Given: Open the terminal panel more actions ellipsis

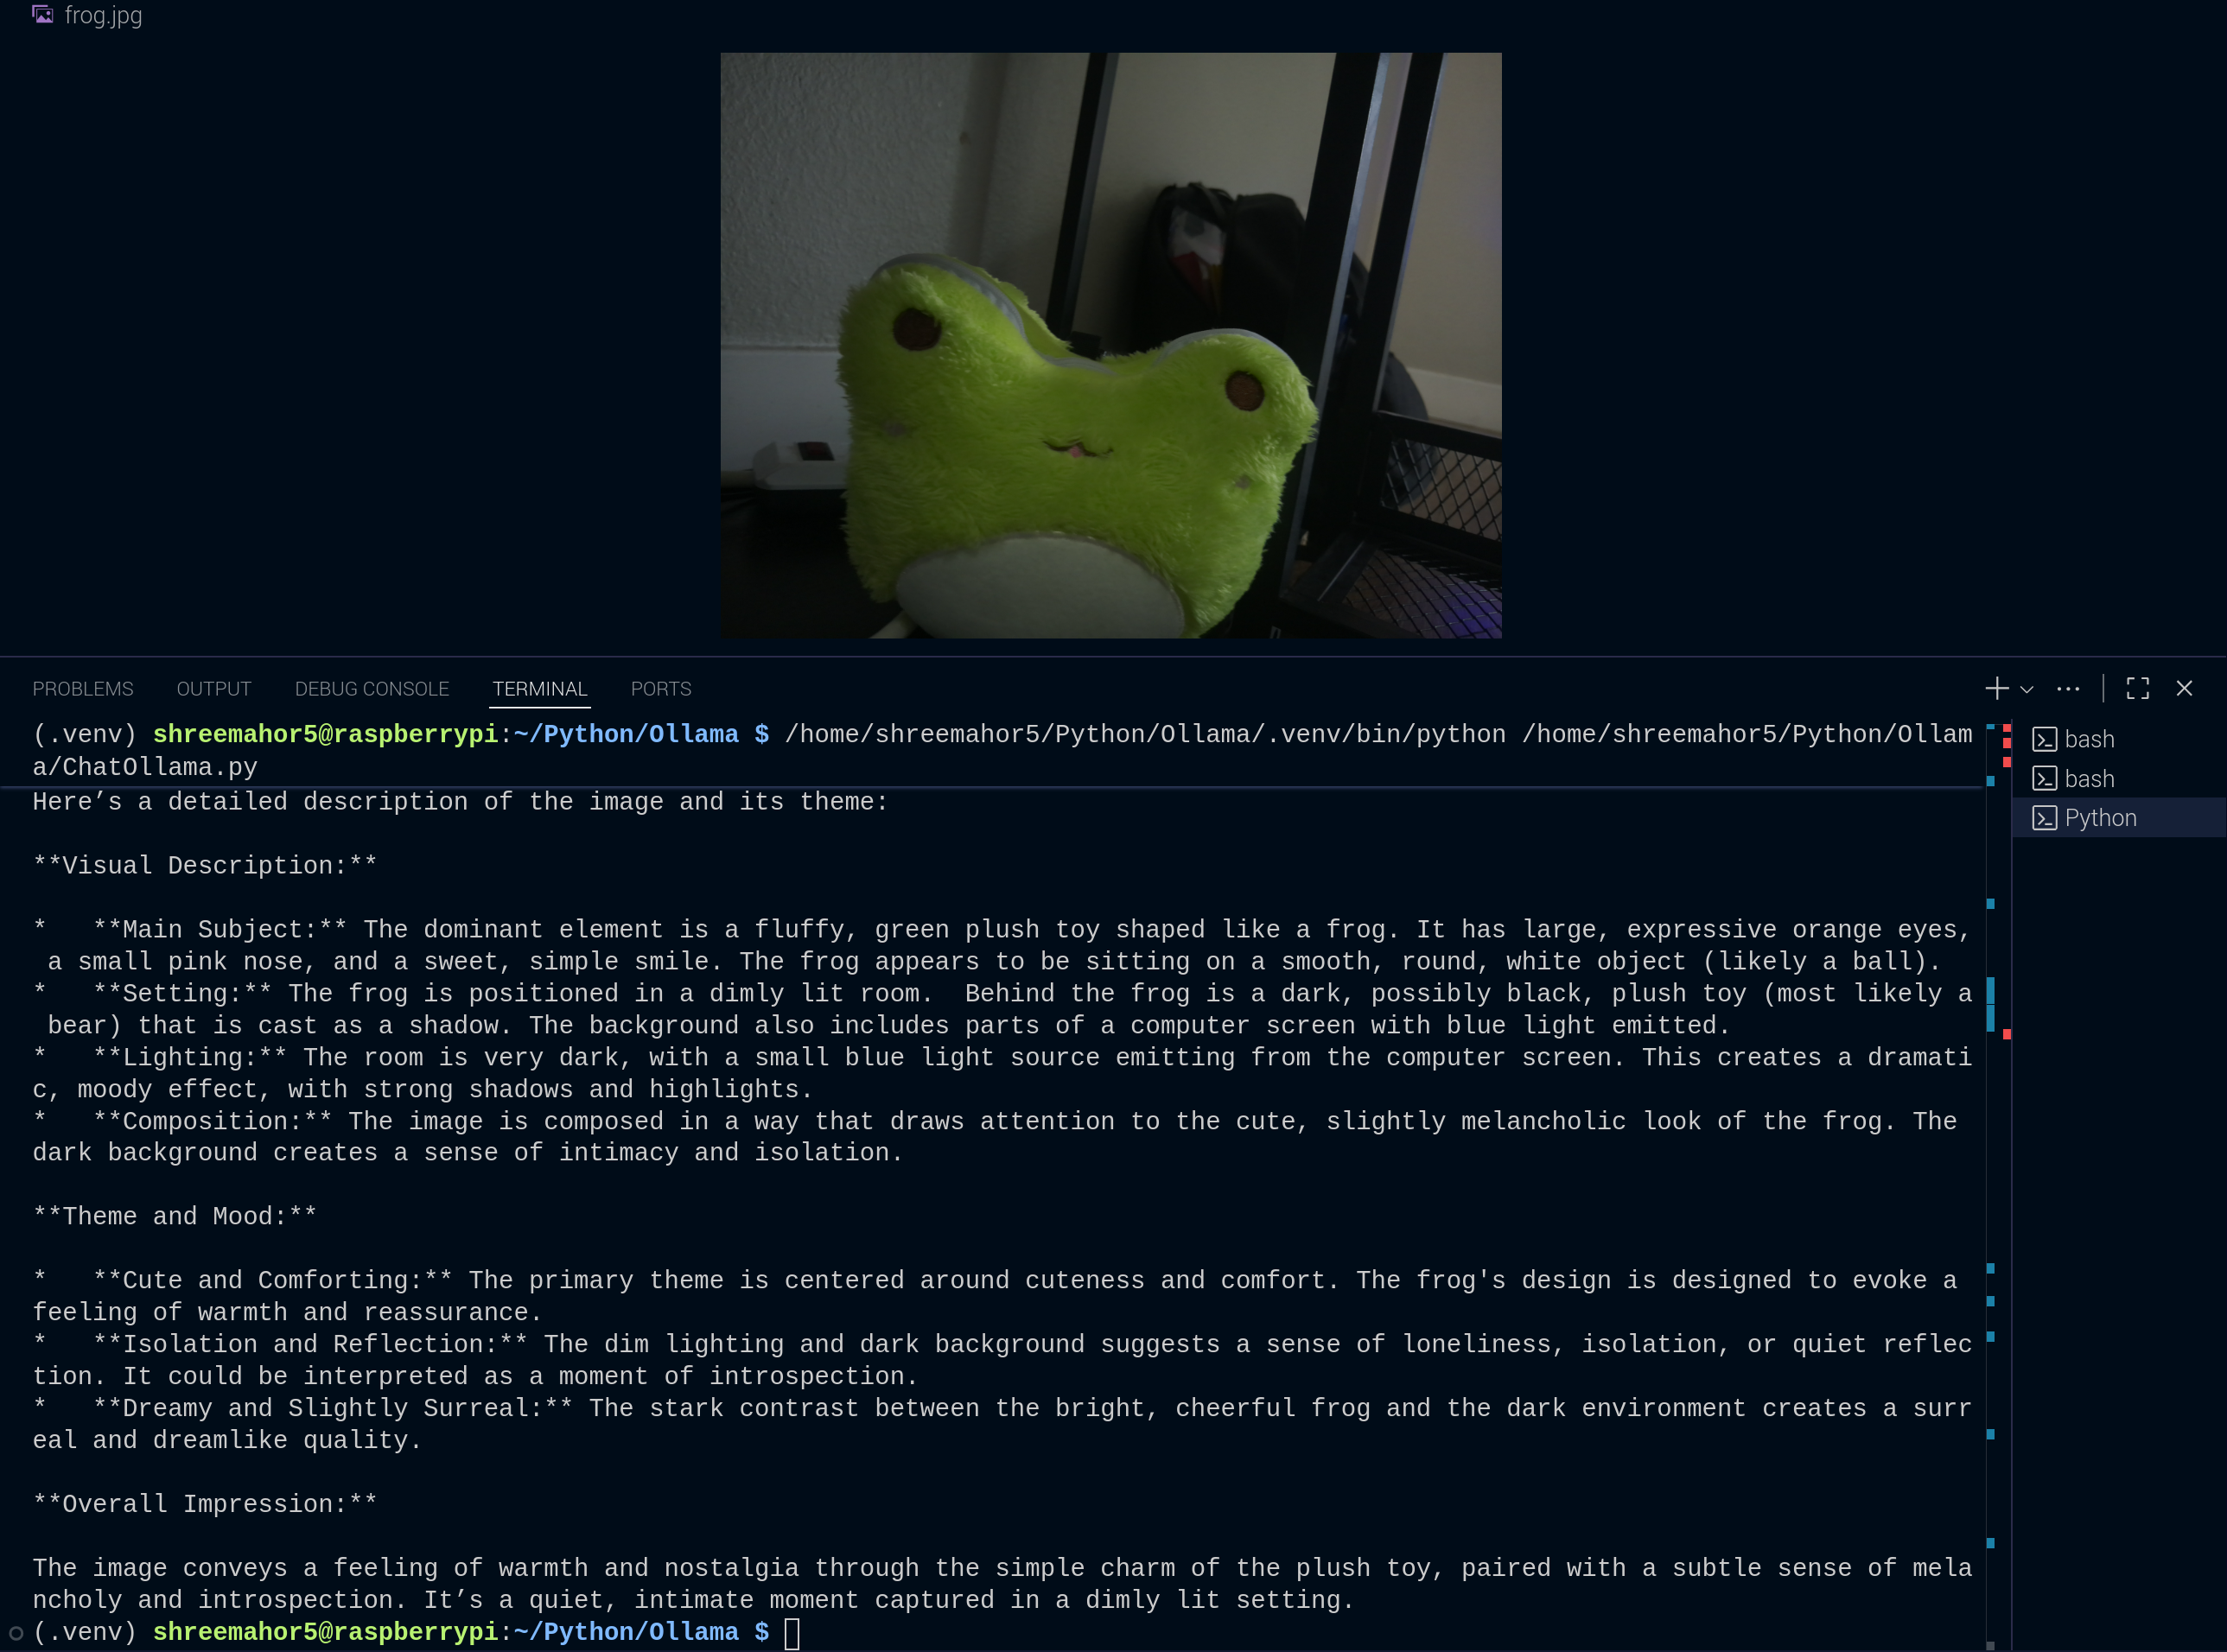Looking at the screenshot, I should 2068,688.
